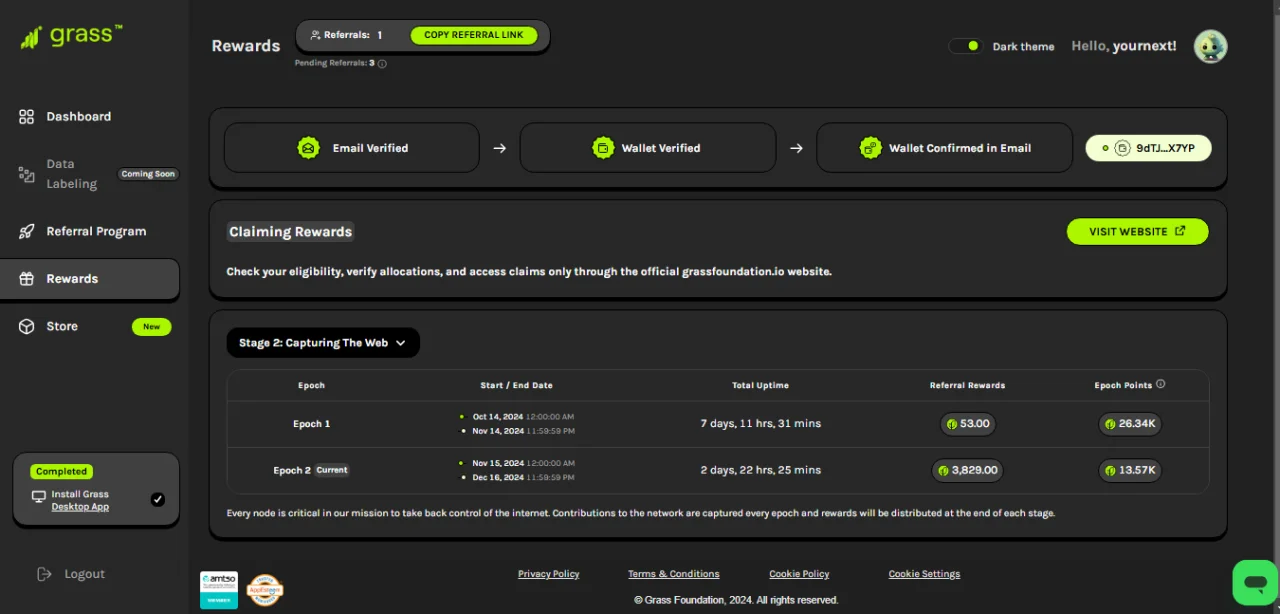Click the AMTSO certification badge
The width and height of the screenshot is (1280, 614).
(219, 590)
